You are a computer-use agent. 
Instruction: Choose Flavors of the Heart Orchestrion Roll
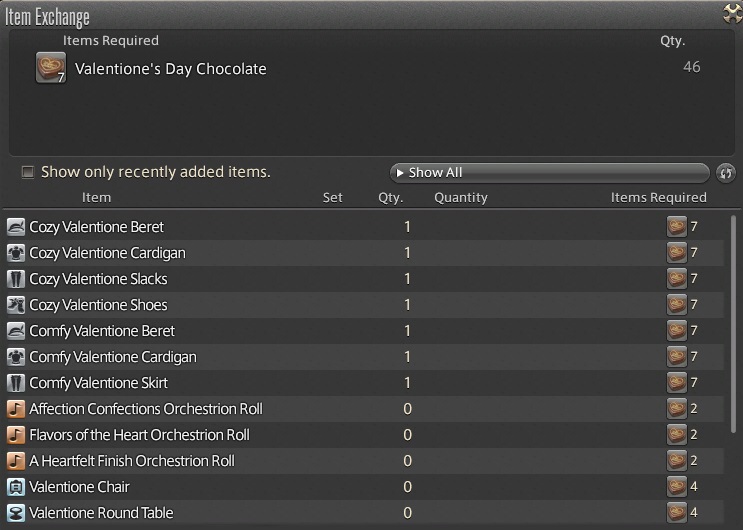139,435
